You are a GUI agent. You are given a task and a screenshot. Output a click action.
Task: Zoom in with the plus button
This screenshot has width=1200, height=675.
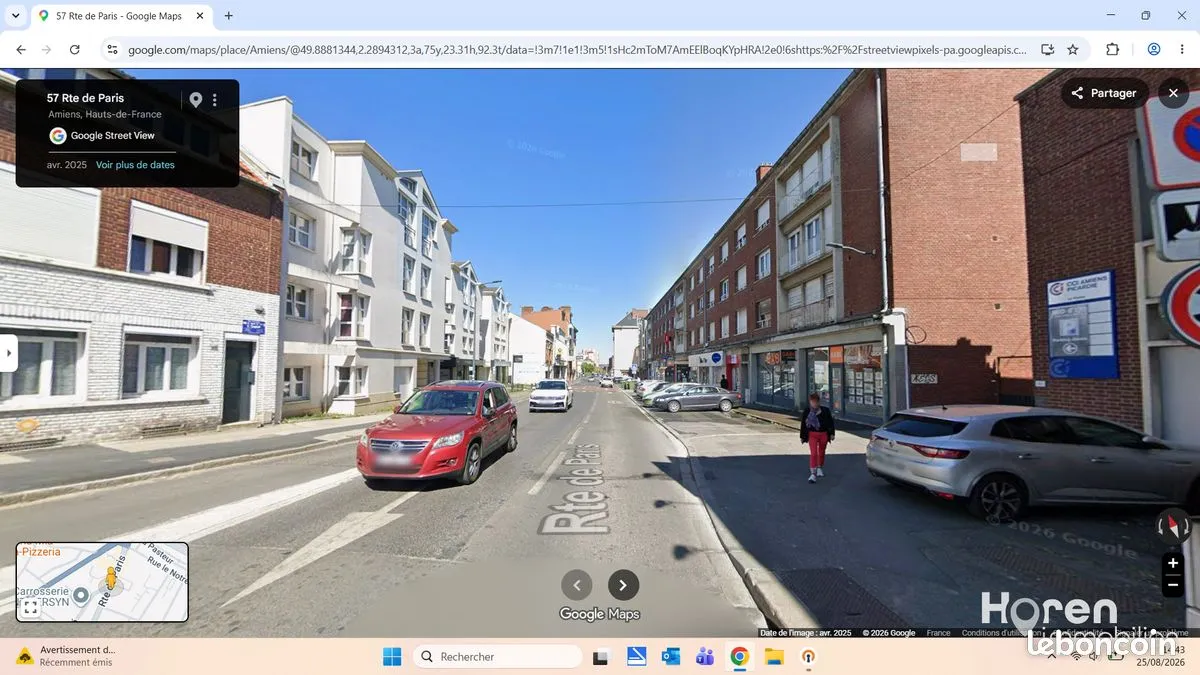coord(1173,563)
